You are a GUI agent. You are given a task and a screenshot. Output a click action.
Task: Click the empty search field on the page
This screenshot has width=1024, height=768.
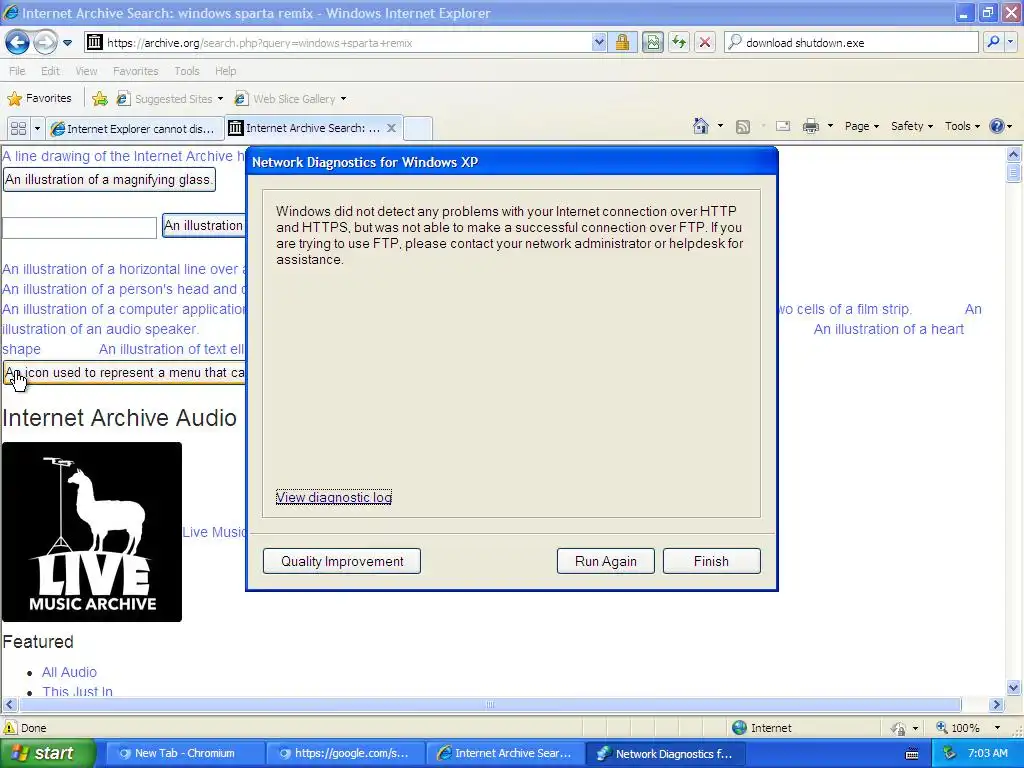tap(79, 227)
